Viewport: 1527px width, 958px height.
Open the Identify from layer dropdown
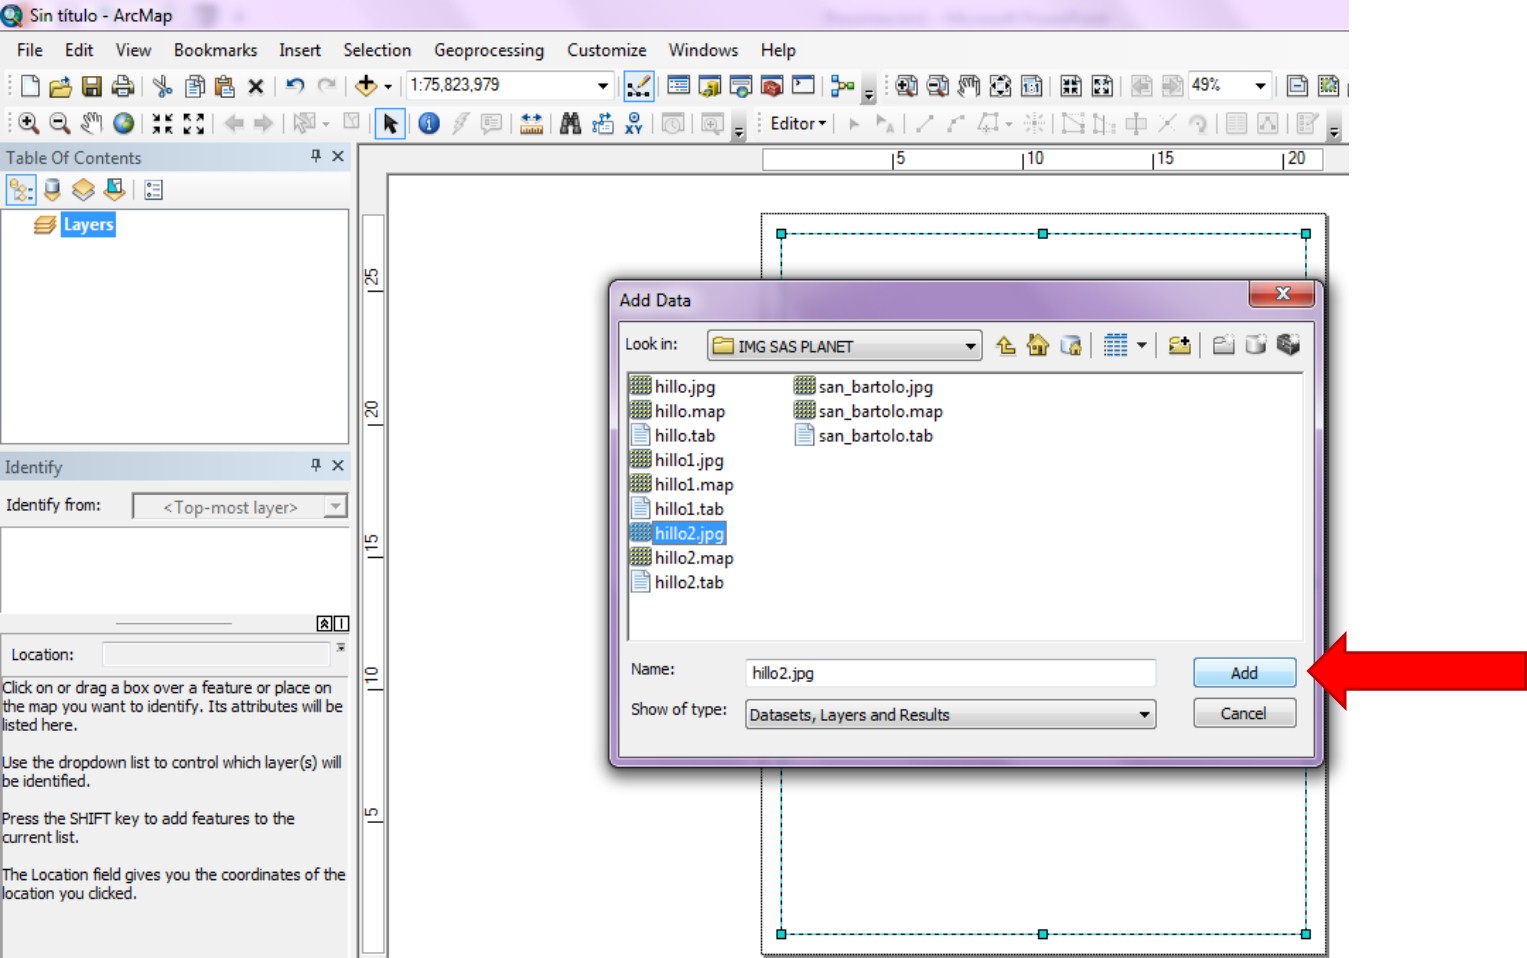tap(336, 507)
